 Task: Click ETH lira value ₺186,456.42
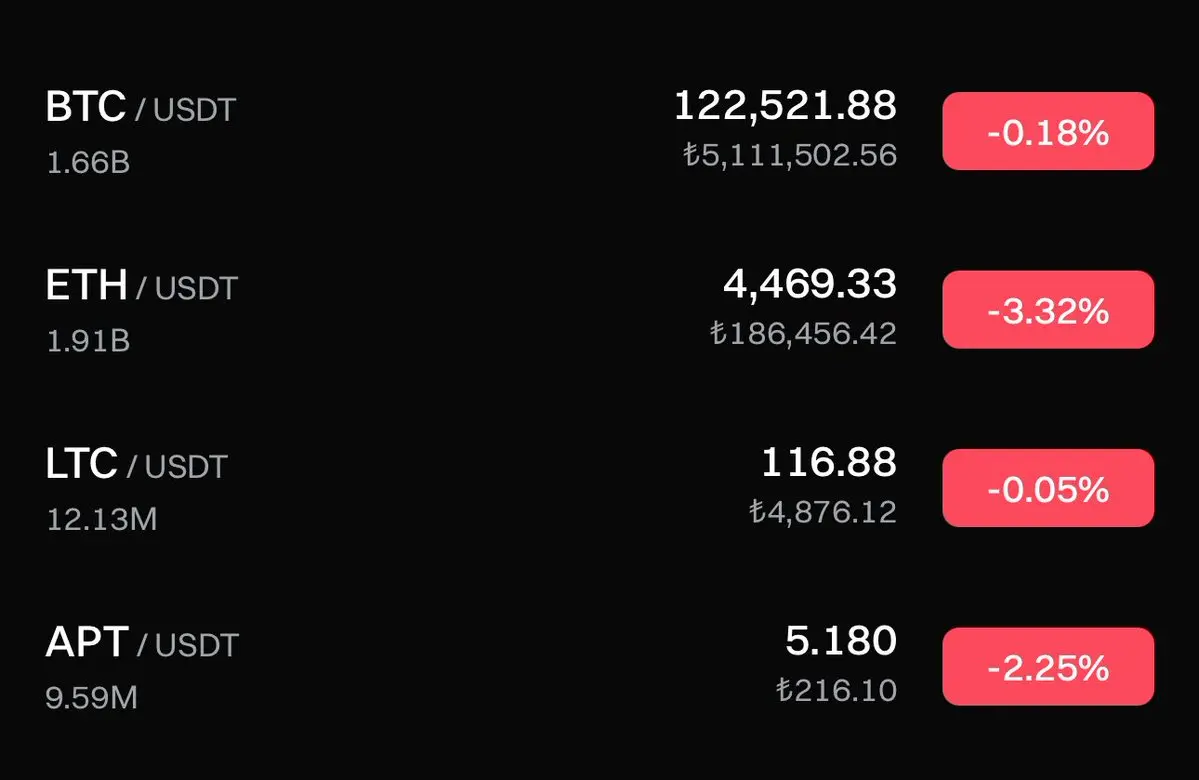pos(803,333)
